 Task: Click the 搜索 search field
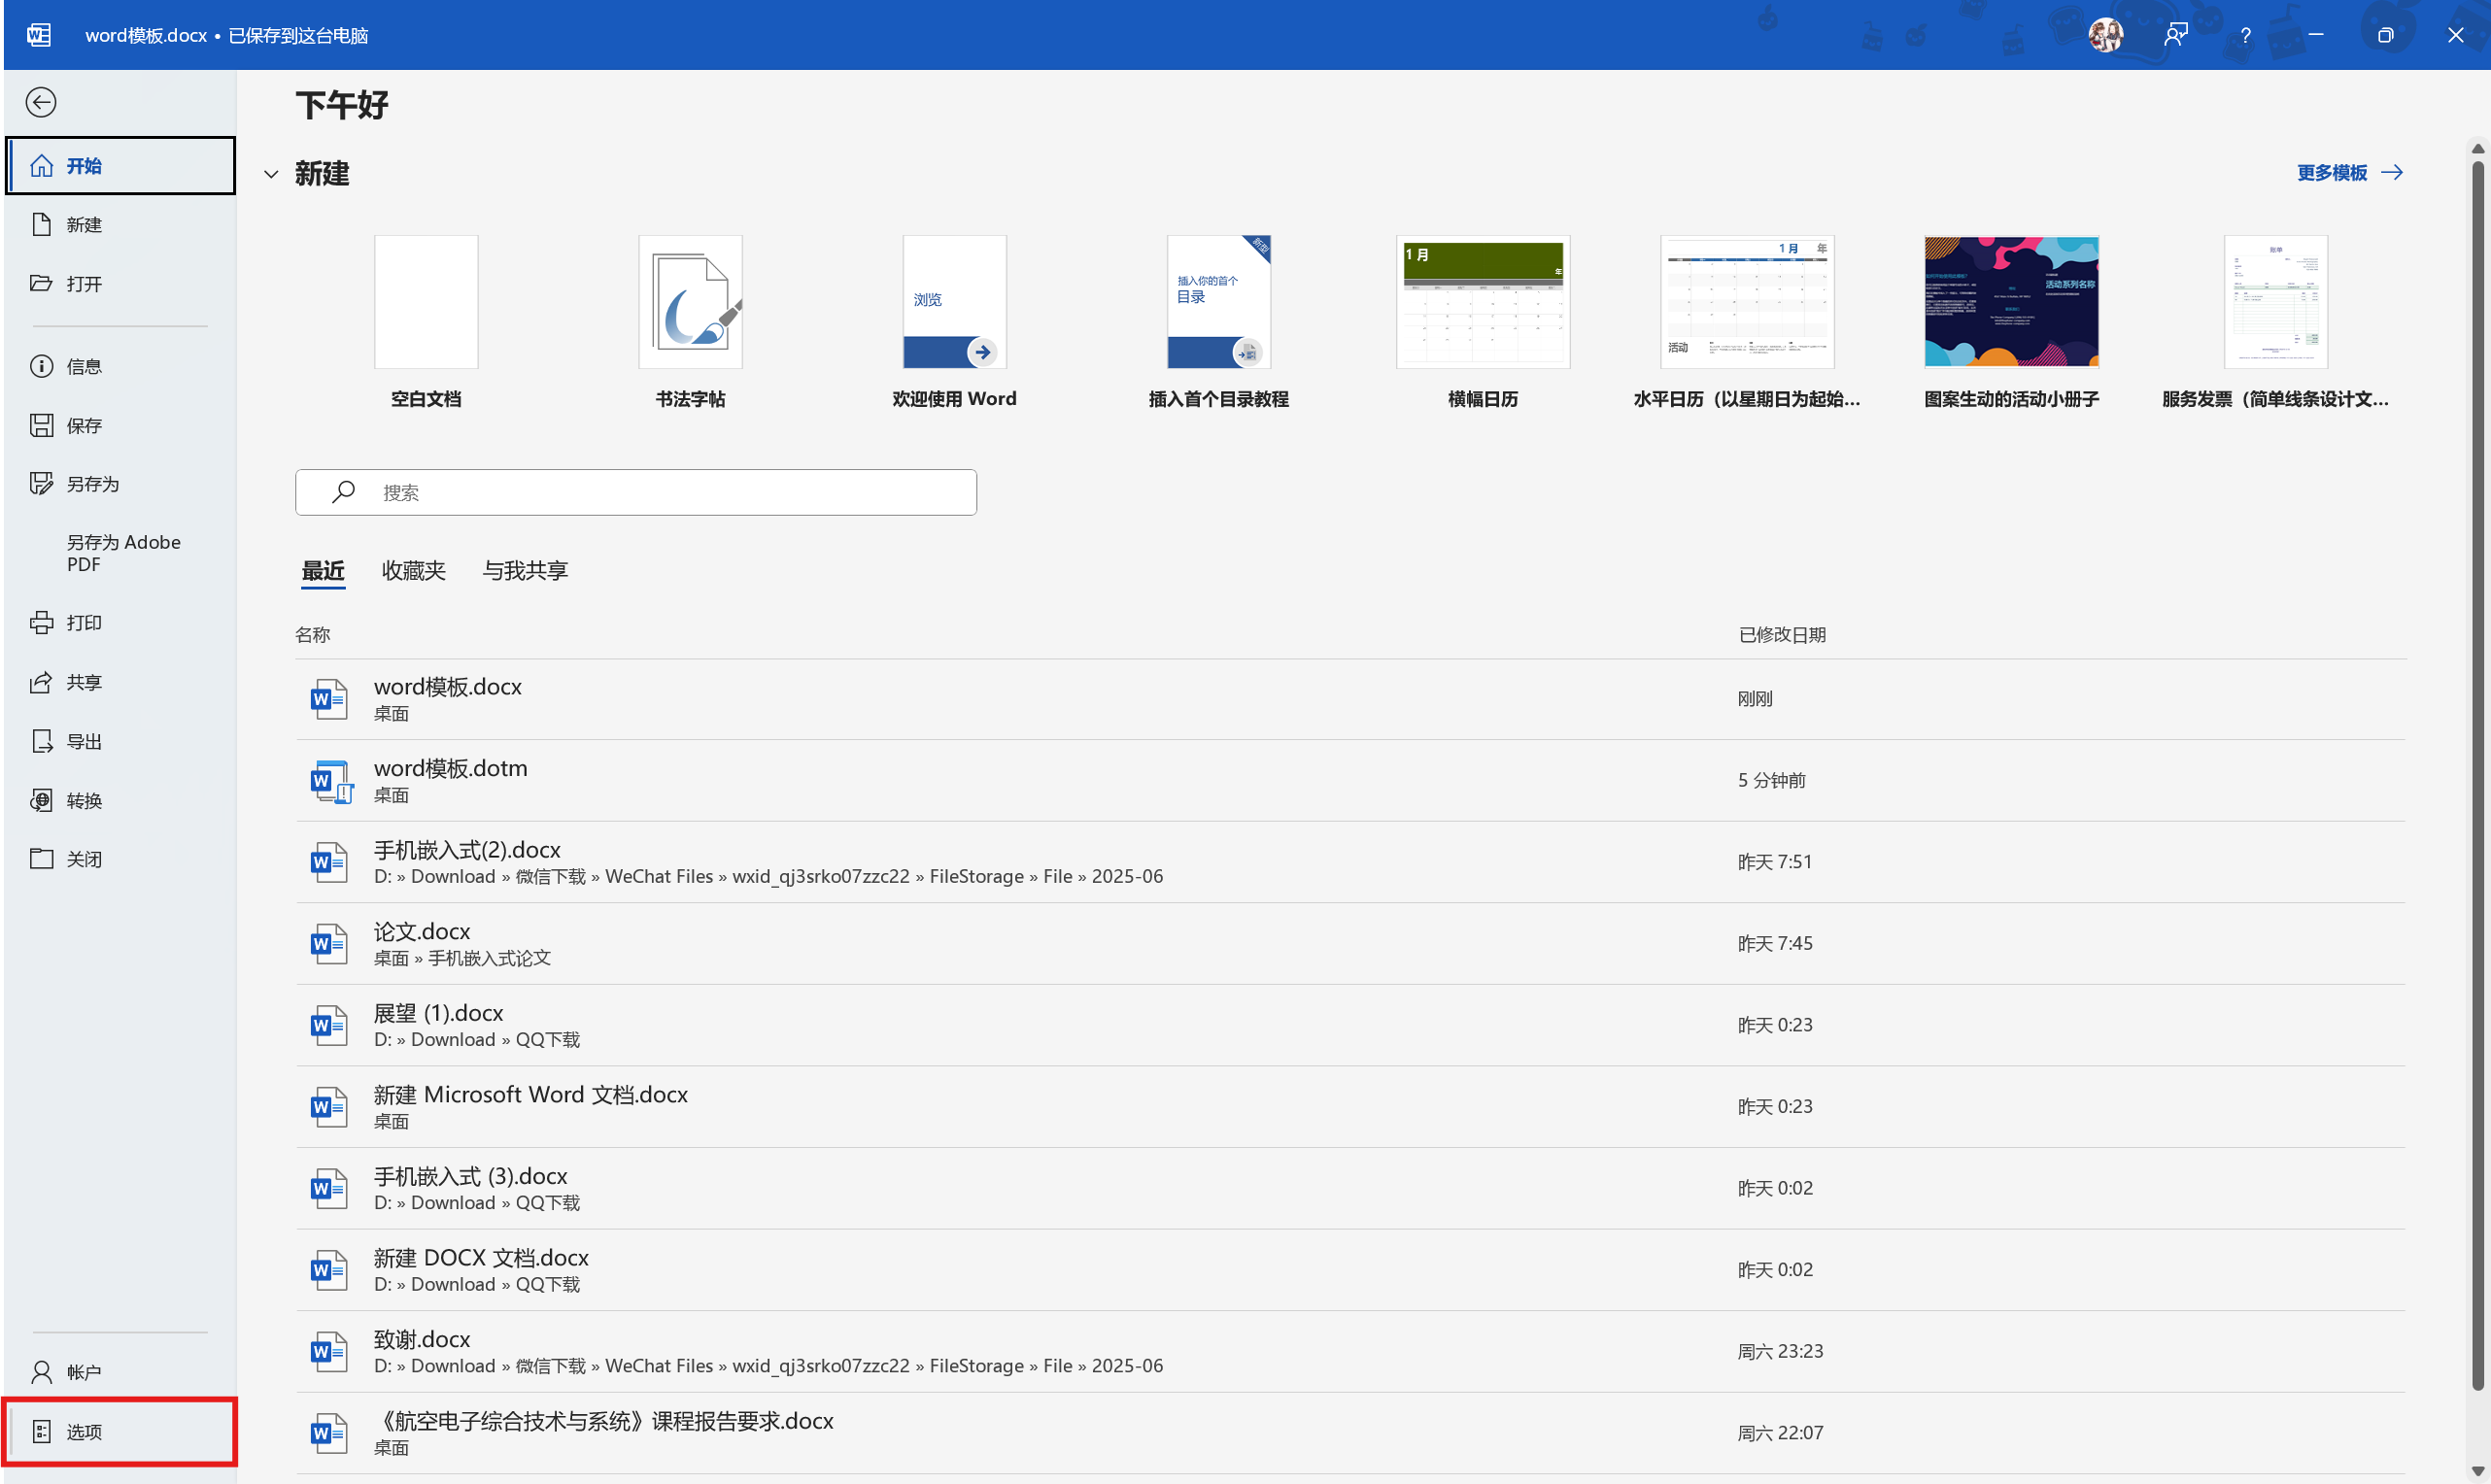click(x=636, y=493)
